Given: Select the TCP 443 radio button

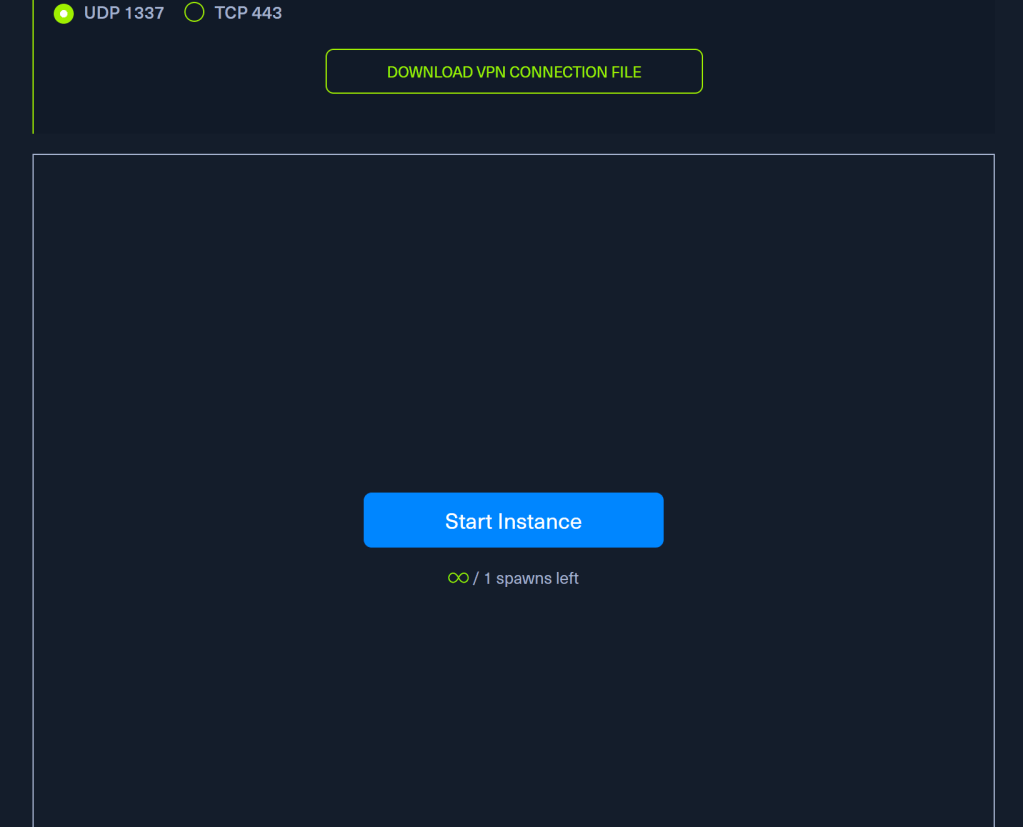Looking at the screenshot, I should pos(195,13).
